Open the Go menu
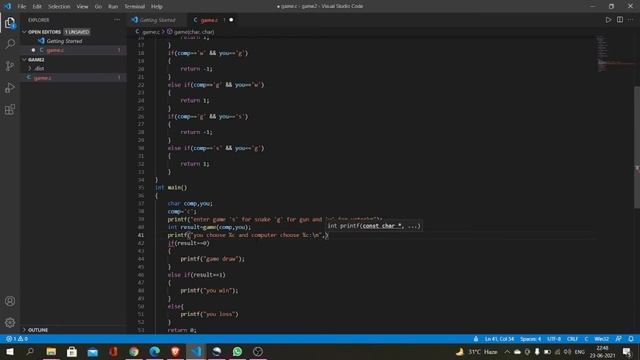This screenshot has width=640, height=360. [x=98, y=7]
